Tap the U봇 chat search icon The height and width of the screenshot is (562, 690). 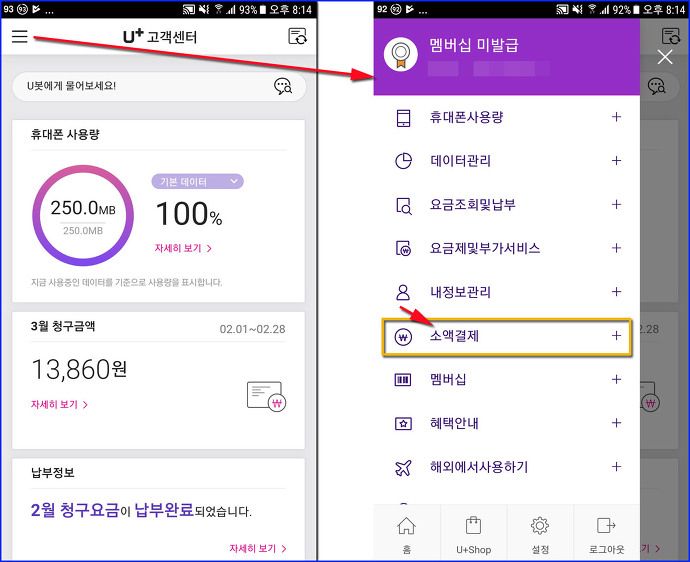pos(283,86)
